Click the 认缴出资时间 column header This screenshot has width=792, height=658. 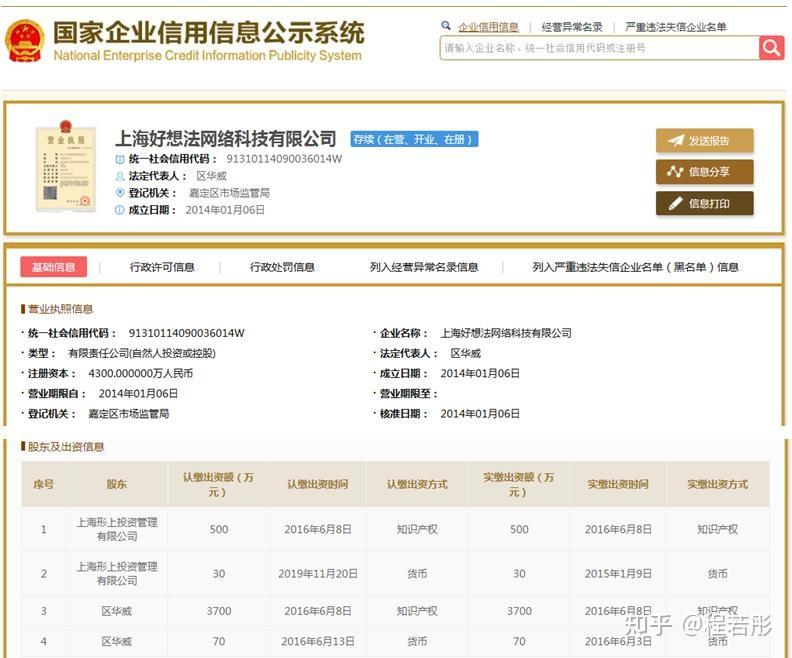[318, 484]
